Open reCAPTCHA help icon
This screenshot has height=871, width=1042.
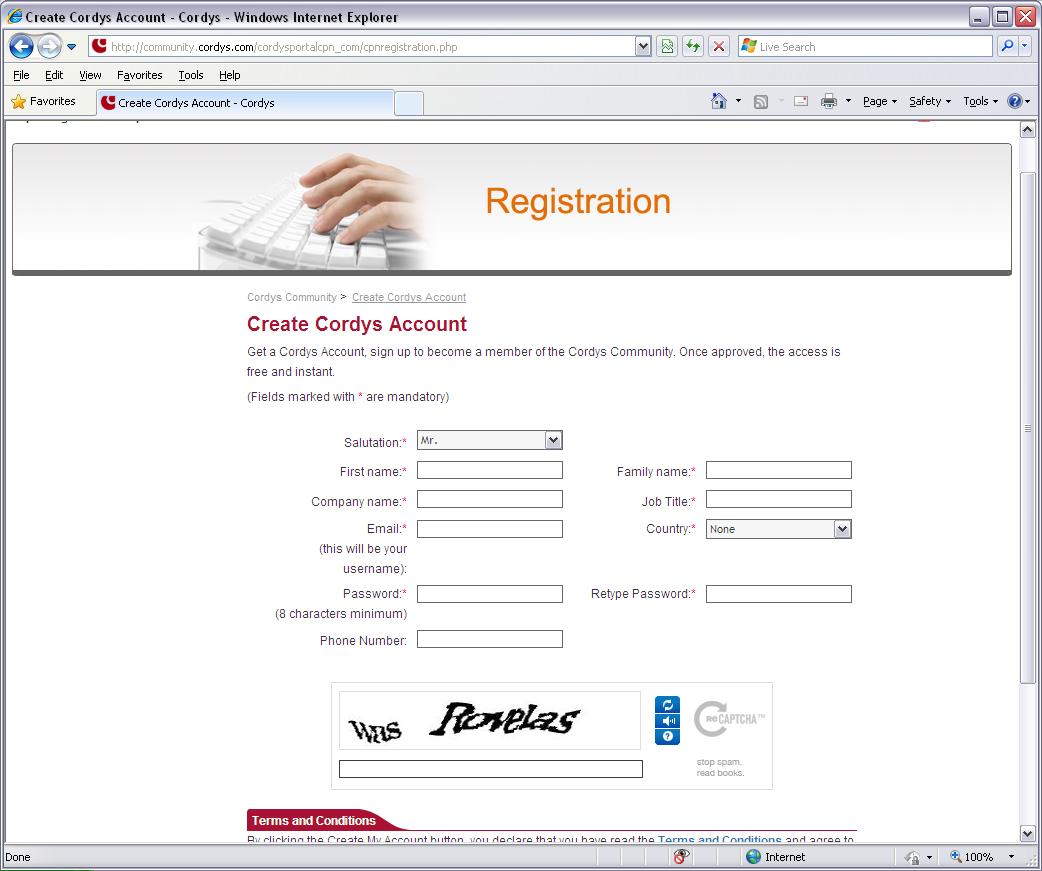[x=668, y=736]
